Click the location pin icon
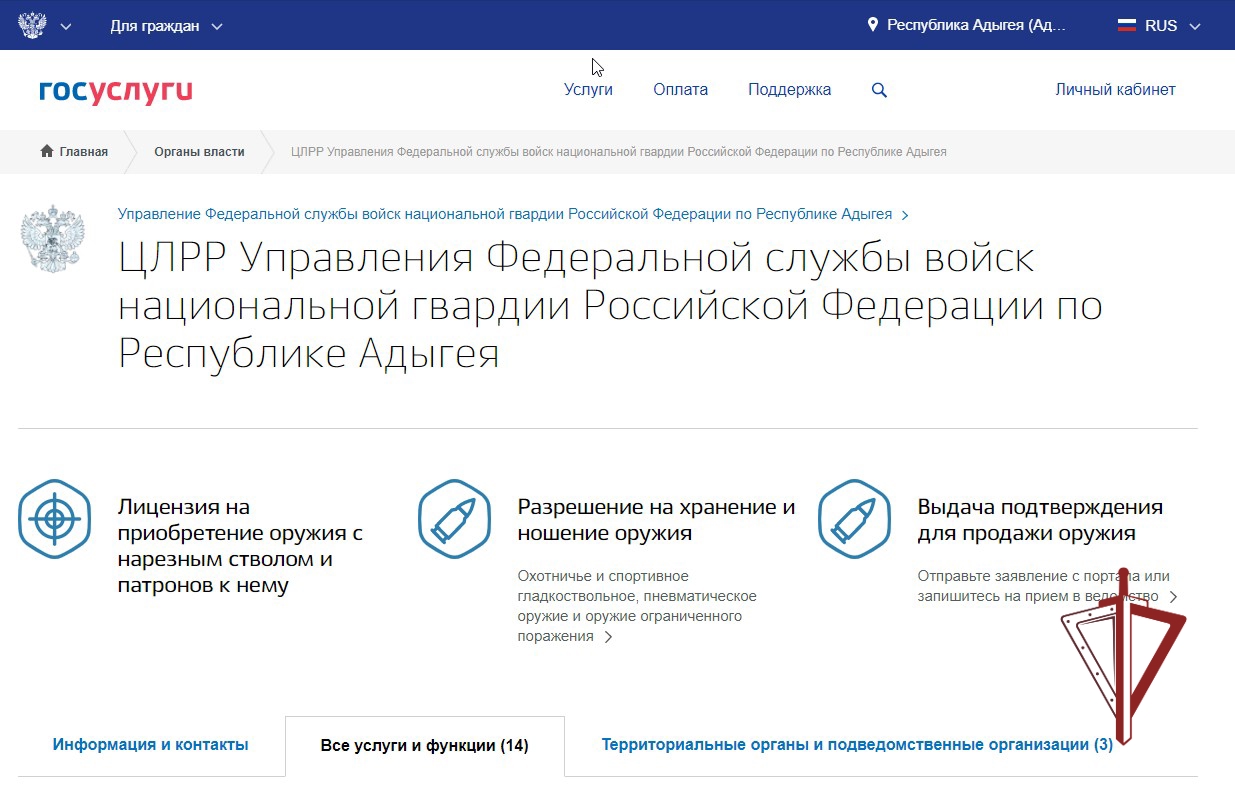This screenshot has height=797, width=1235. coord(872,25)
